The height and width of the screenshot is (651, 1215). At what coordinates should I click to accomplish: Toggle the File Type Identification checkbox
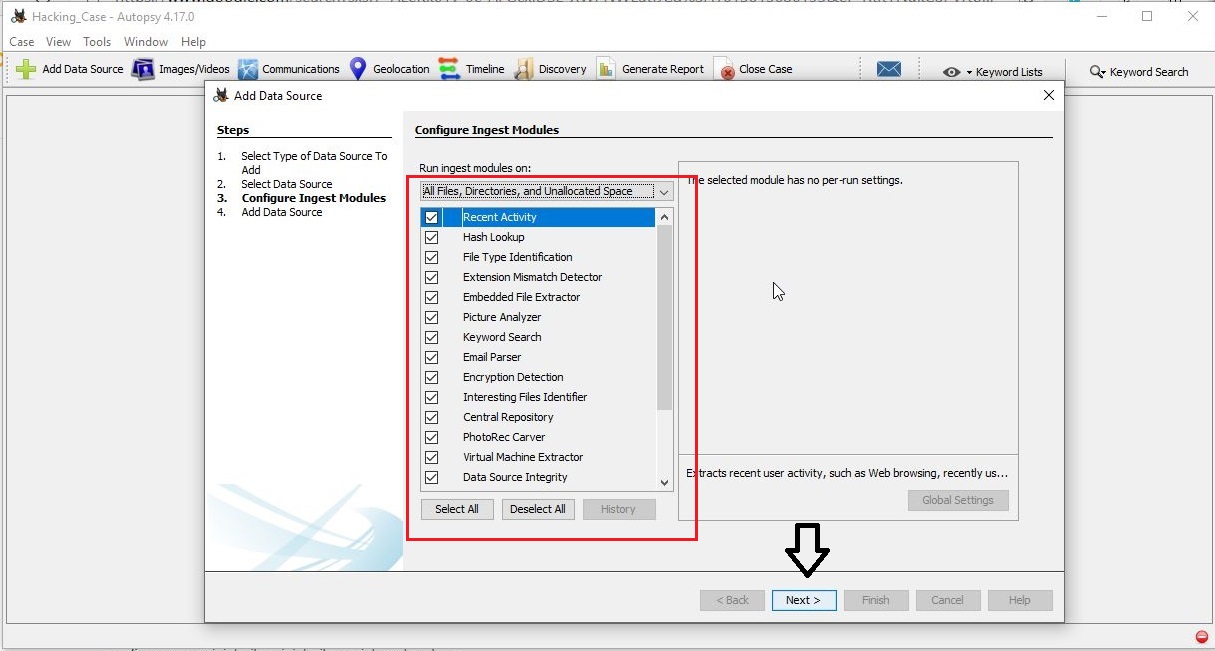pyautogui.click(x=431, y=257)
